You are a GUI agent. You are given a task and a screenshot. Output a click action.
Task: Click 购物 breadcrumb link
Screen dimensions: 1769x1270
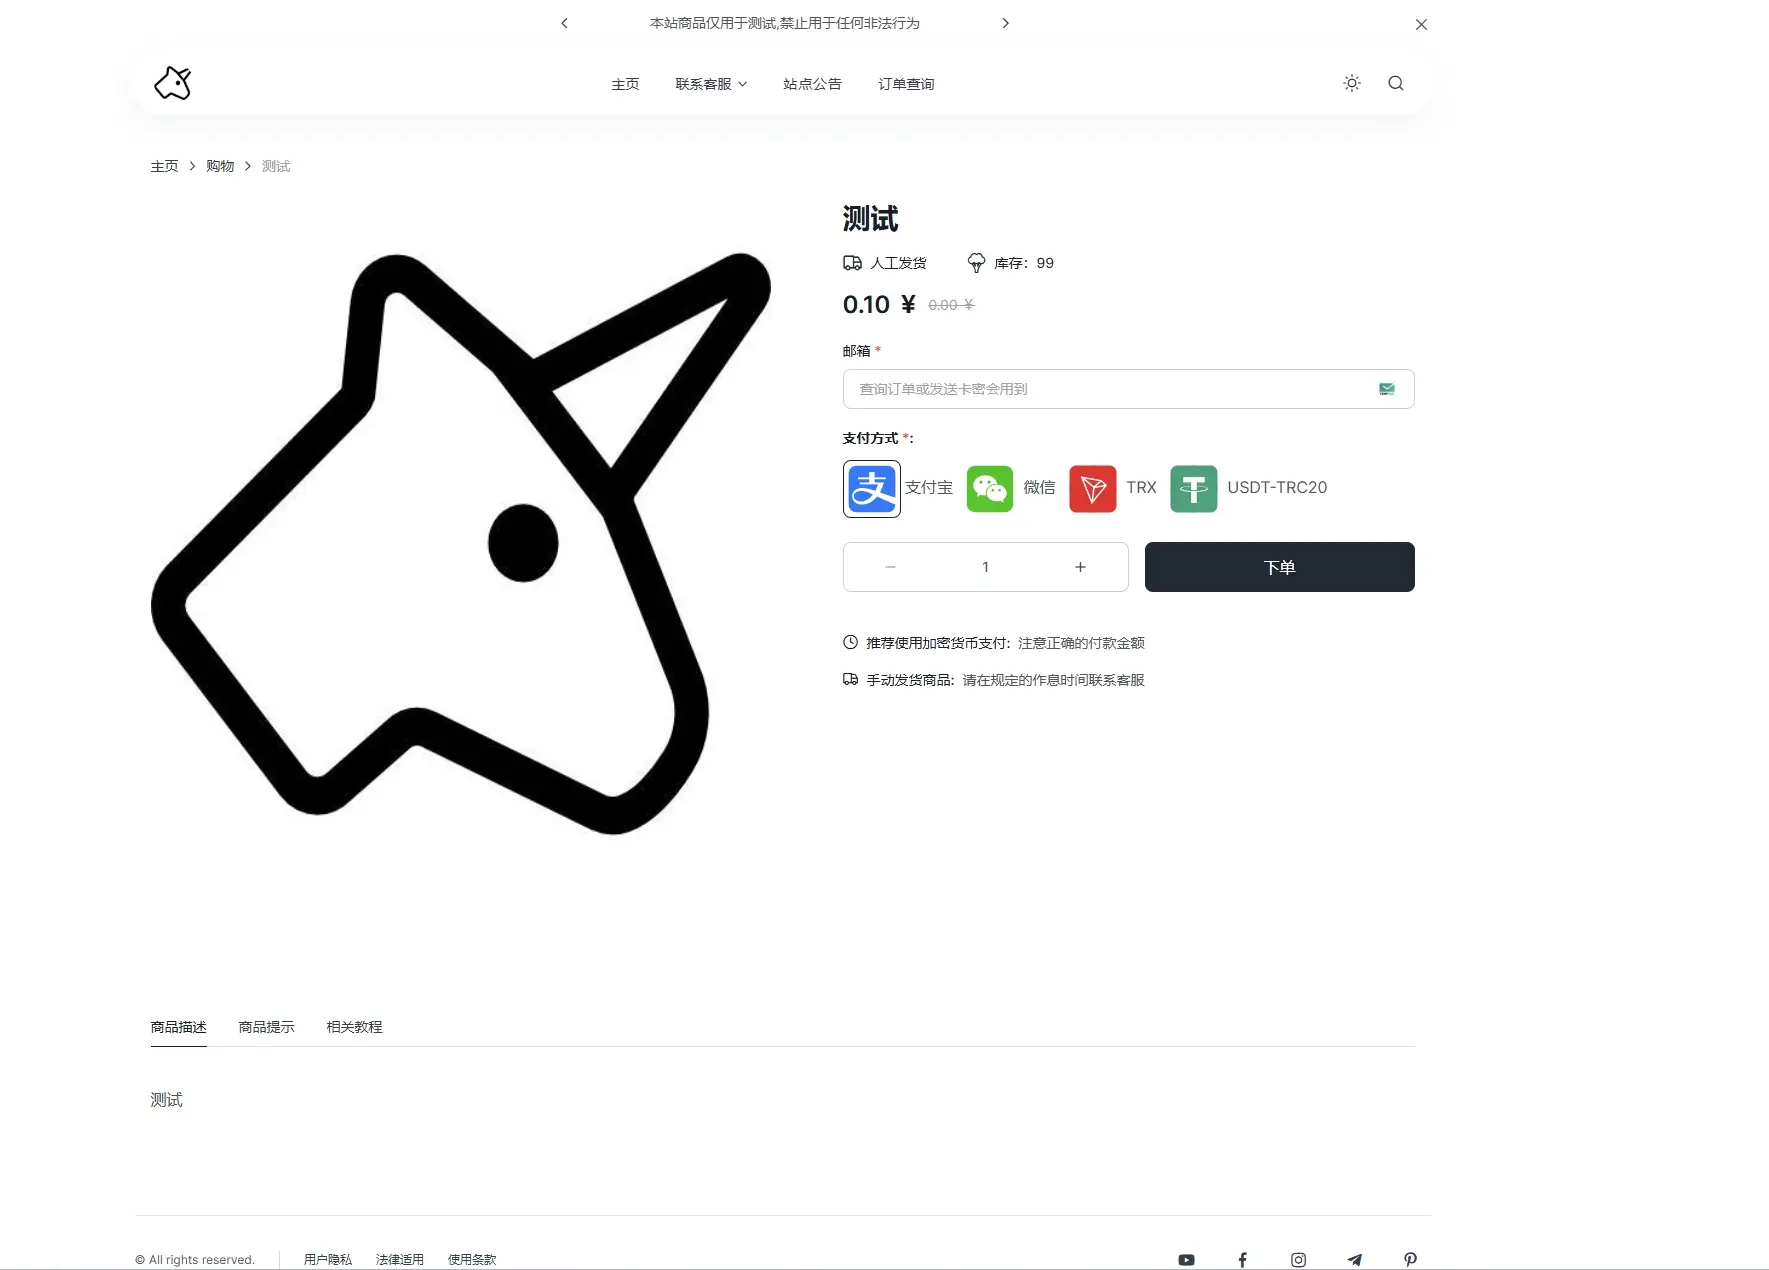tap(220, 166)
